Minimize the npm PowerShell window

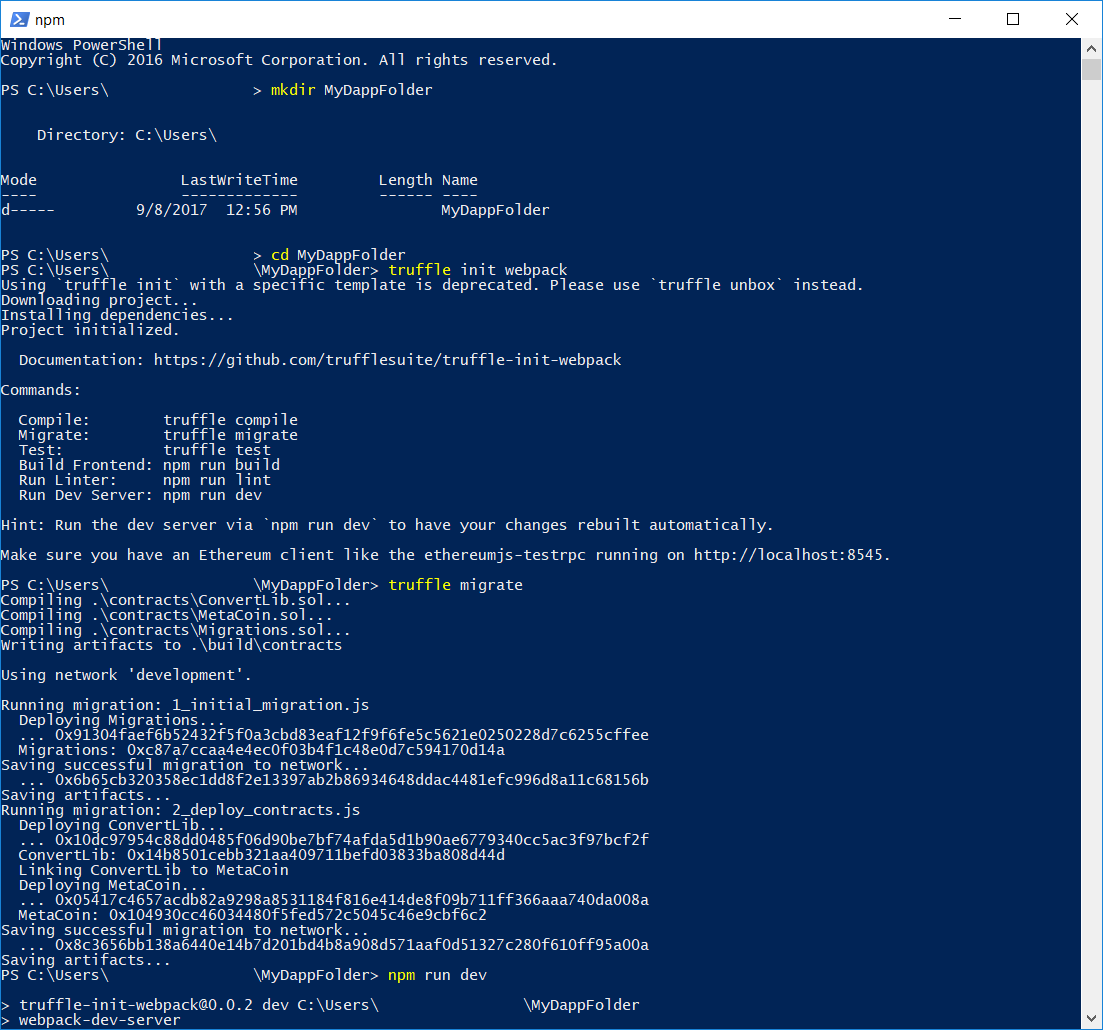point(955,19)
